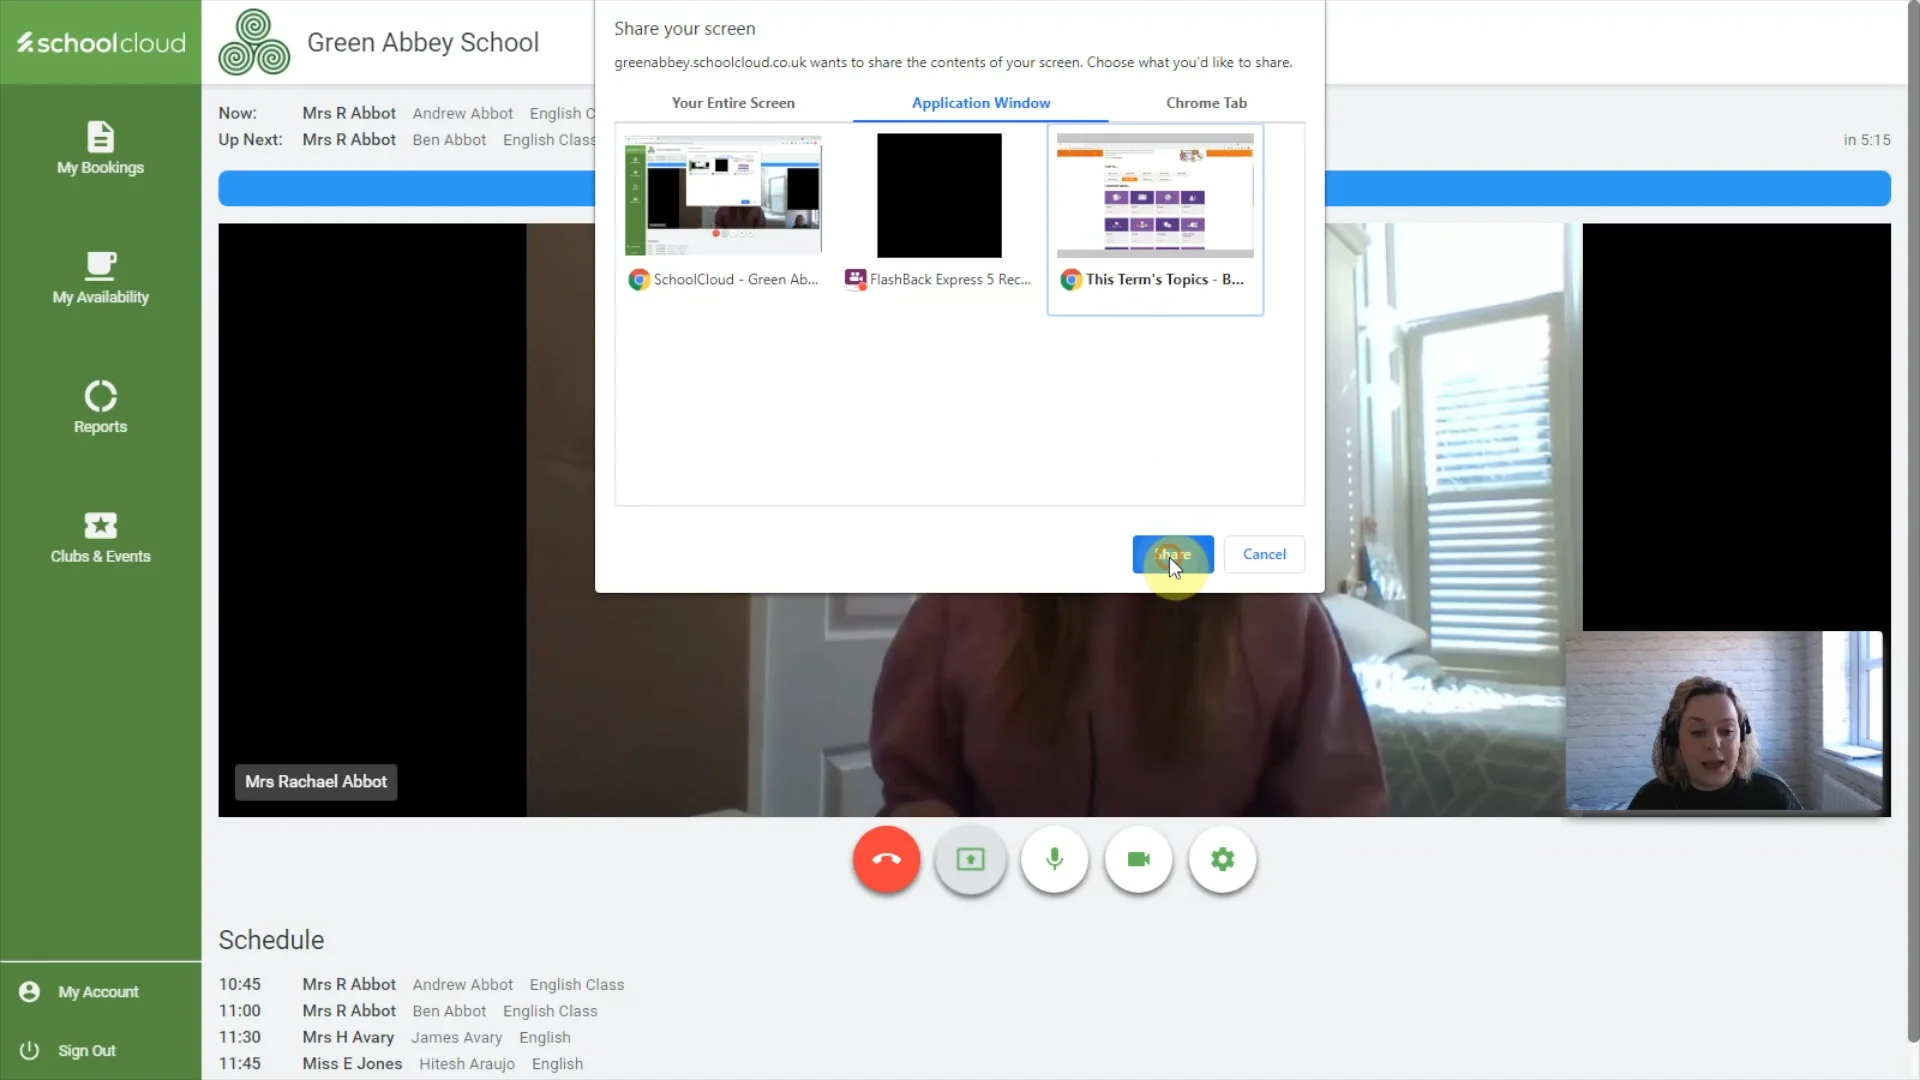Select the Application Window tab
This screenshot has width=1920, height=1080.
(980, 103)
